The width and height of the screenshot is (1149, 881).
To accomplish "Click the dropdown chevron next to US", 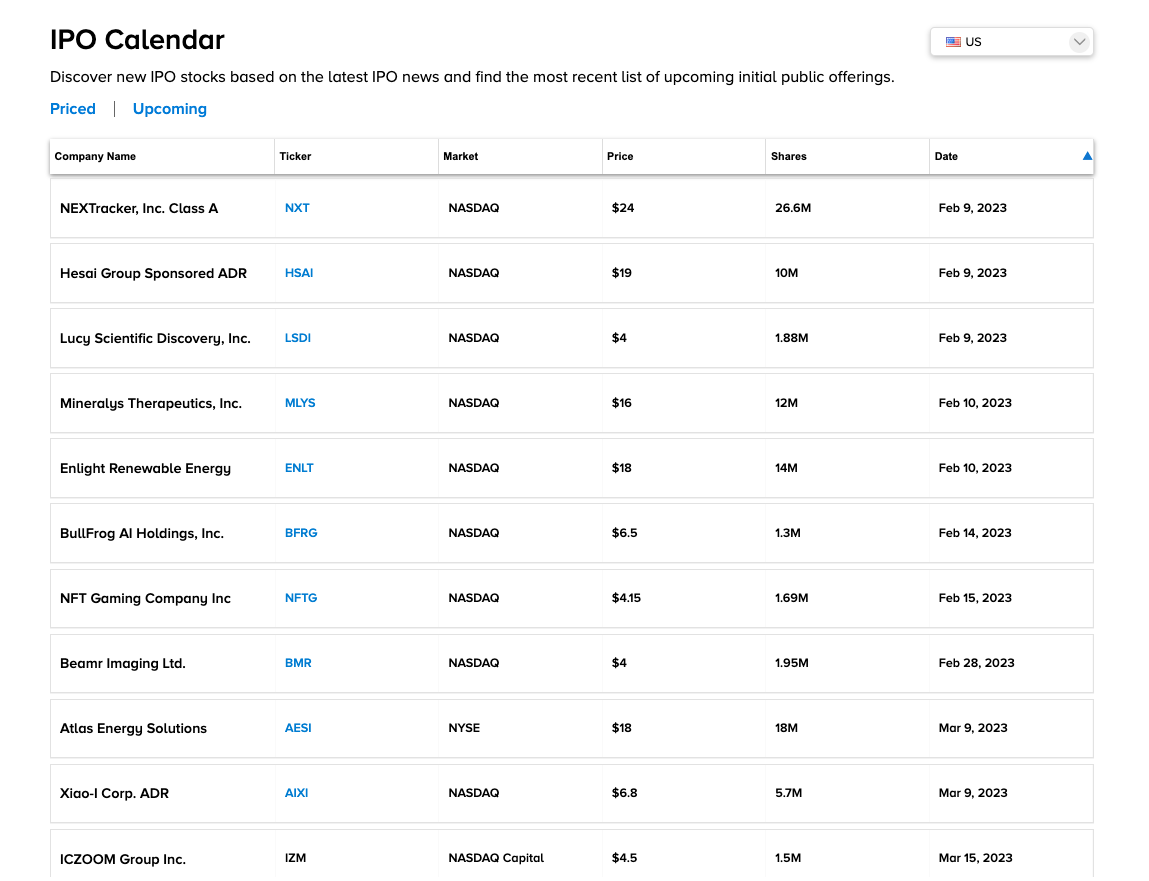I will coord(1079,42).
